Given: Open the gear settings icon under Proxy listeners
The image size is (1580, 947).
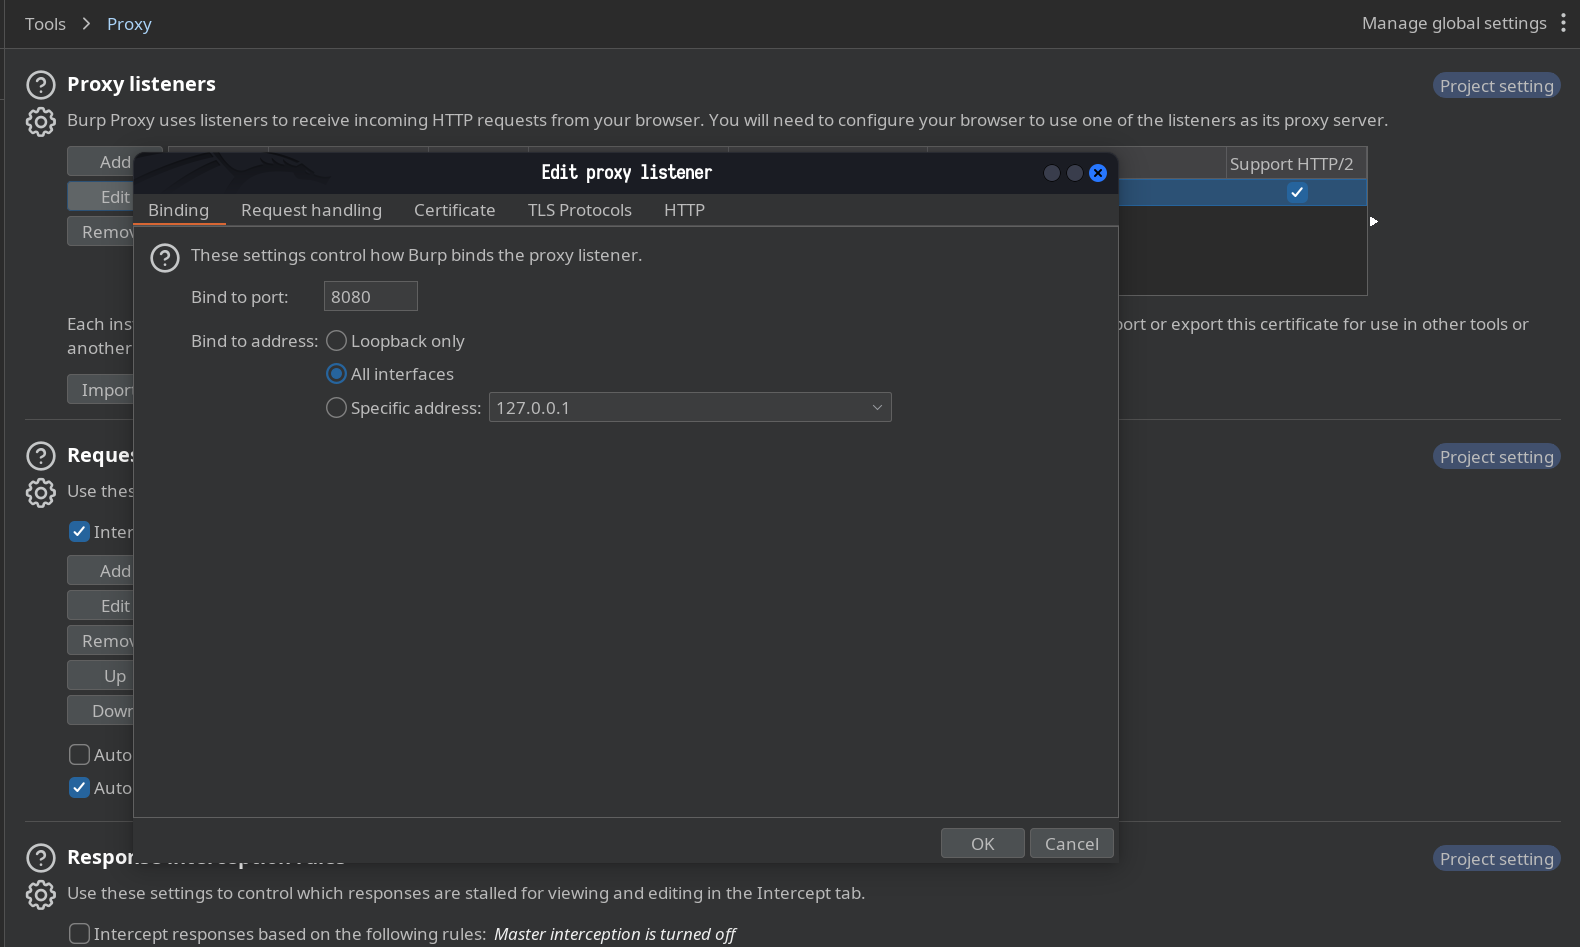Looking at the screenshot, I should pyautogui.click(x=40, y=122).
